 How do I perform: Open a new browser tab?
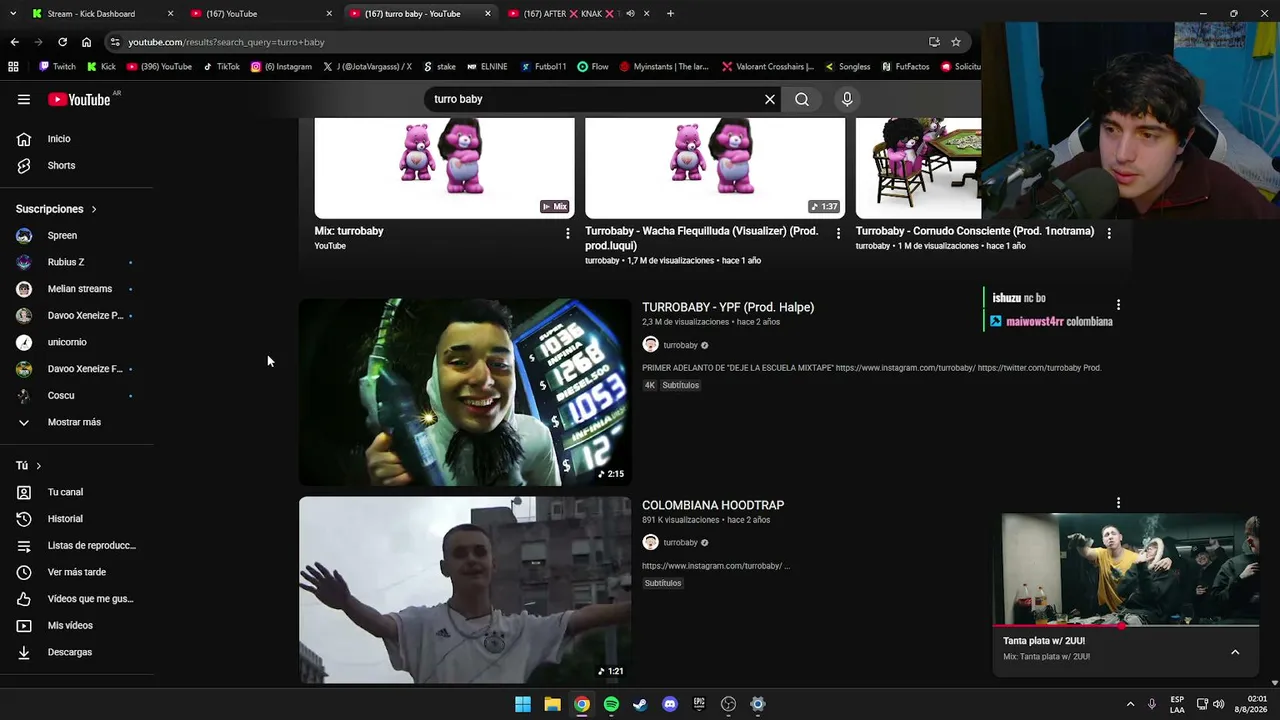pos(670,14)
